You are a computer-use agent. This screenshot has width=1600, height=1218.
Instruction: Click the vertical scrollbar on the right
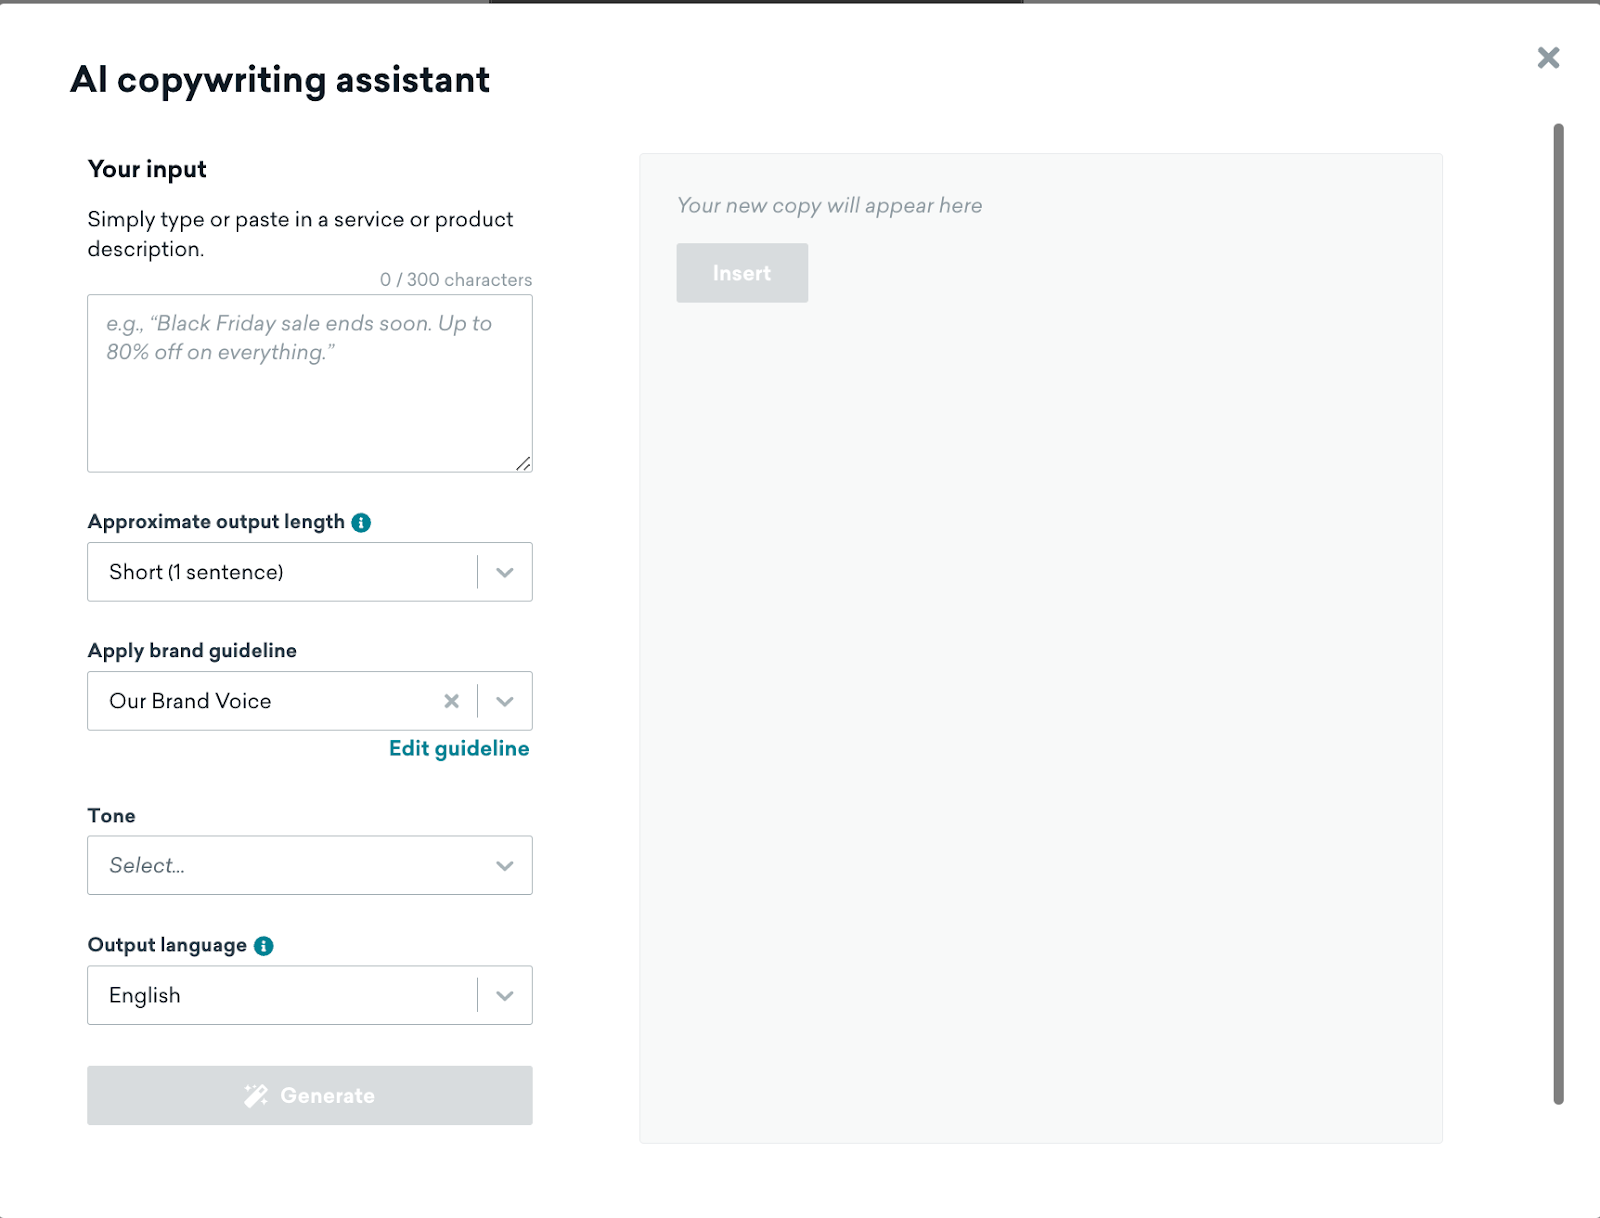tap(1558, 614)
